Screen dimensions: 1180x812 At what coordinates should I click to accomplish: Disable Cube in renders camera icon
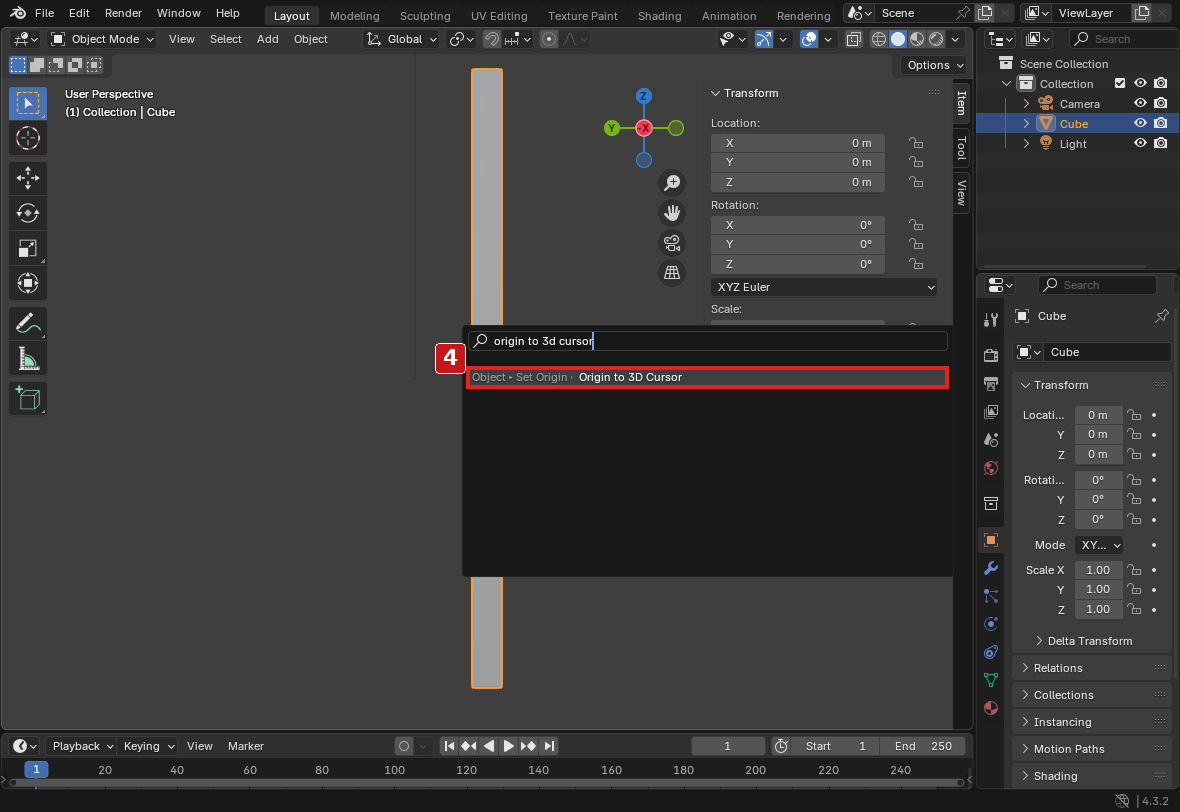tap(1160, 123)
